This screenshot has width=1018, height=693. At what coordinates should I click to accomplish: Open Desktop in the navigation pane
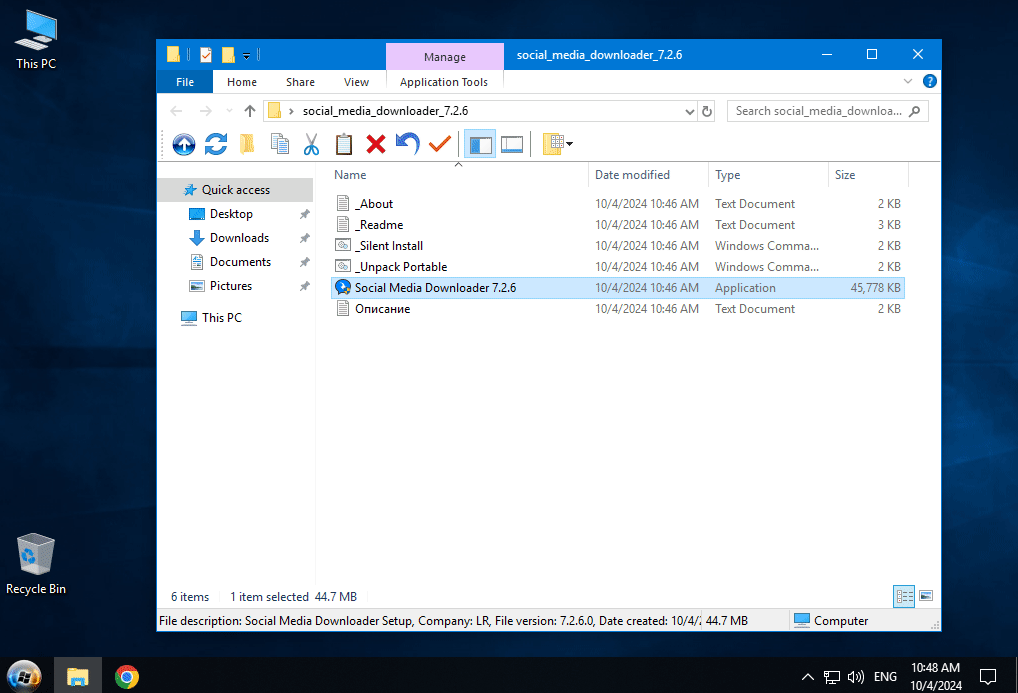point(231,214)
